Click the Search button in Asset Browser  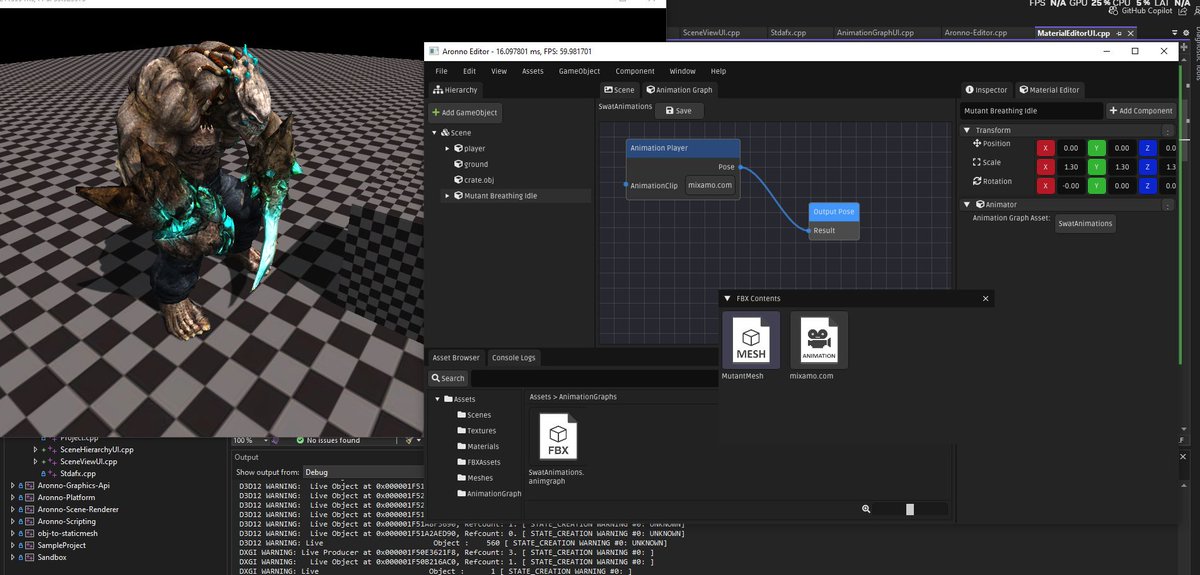[448, 378]
